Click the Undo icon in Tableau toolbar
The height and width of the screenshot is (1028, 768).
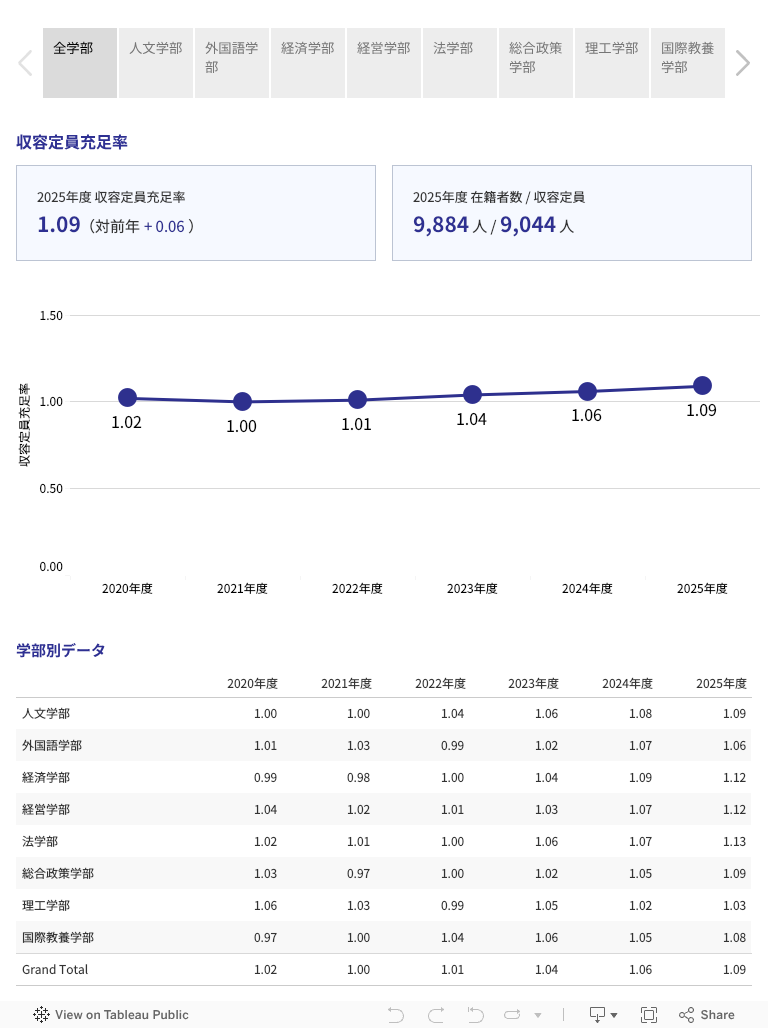396,1015
